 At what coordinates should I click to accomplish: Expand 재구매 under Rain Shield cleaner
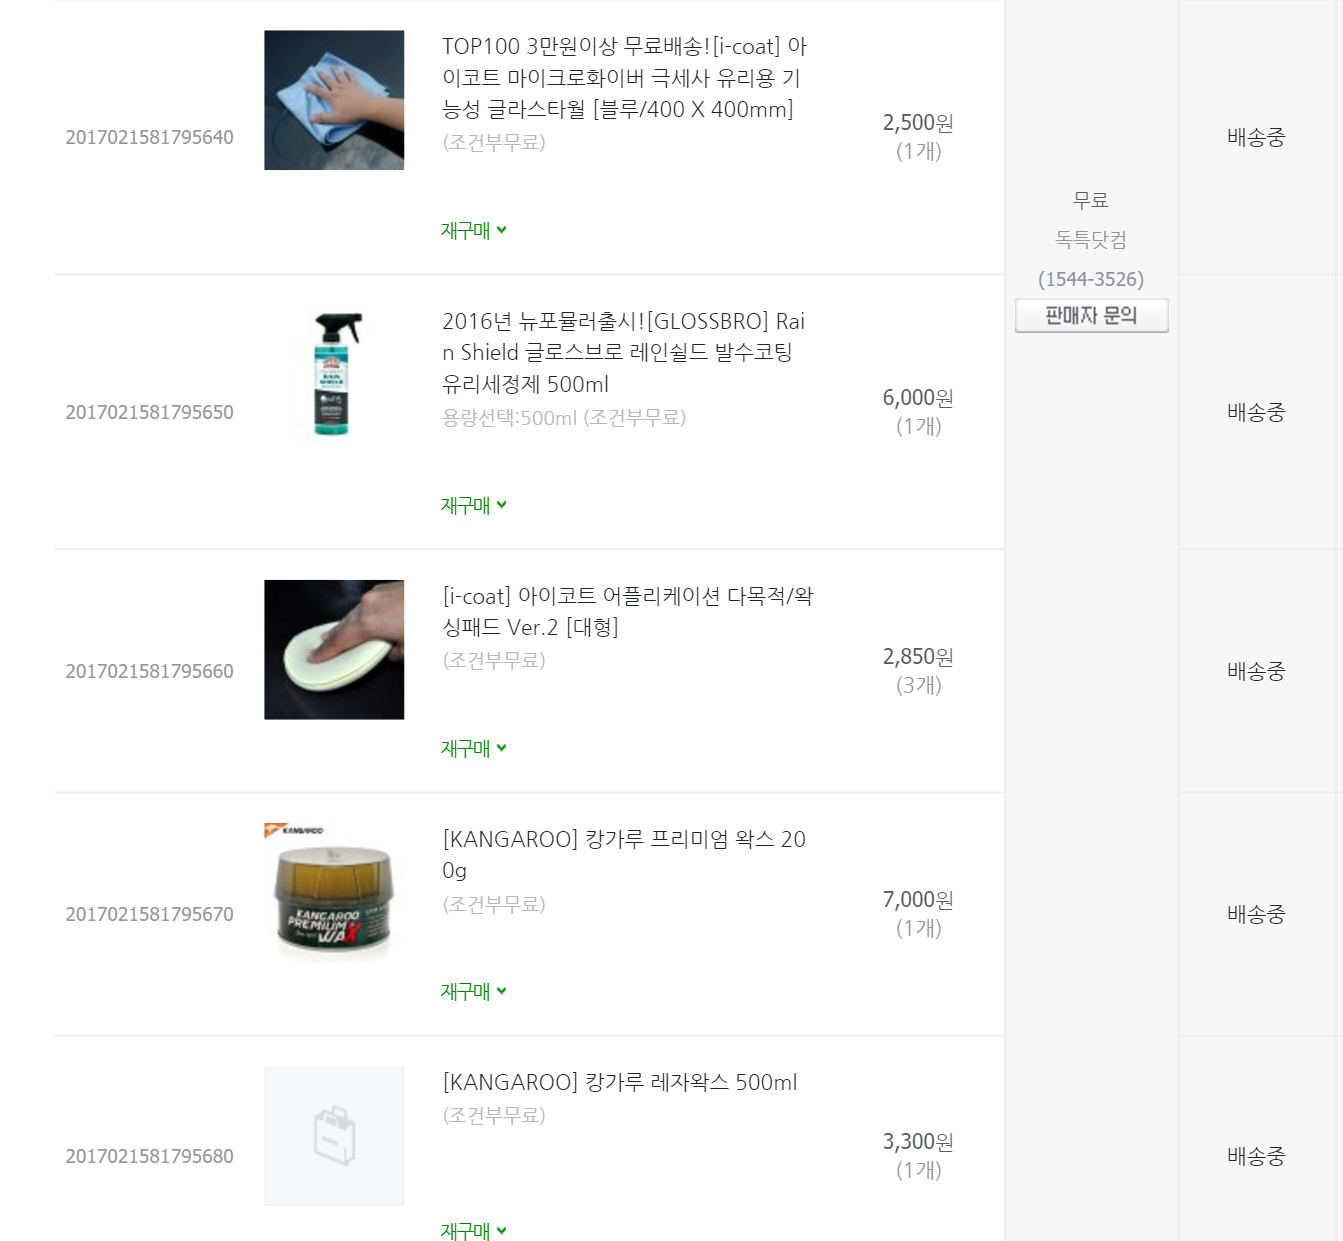click(x=473, y=505)
